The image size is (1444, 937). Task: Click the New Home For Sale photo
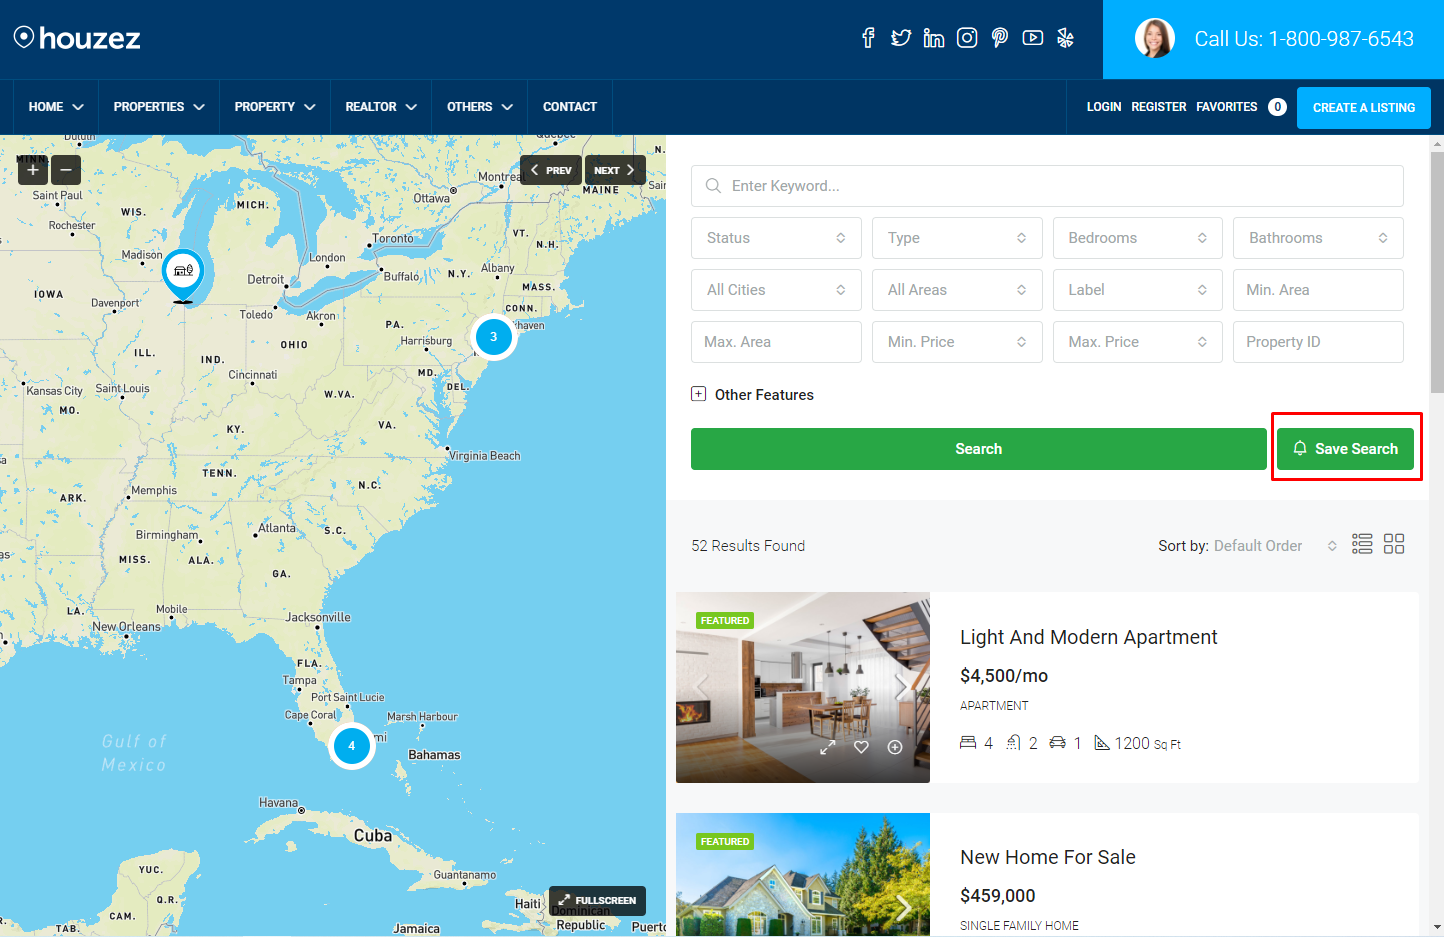pos(803,875)
